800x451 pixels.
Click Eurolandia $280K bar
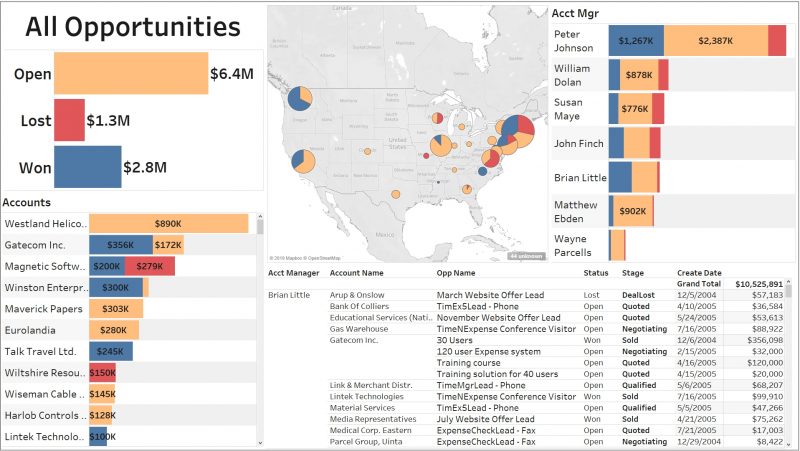click(x=114, y=330)
